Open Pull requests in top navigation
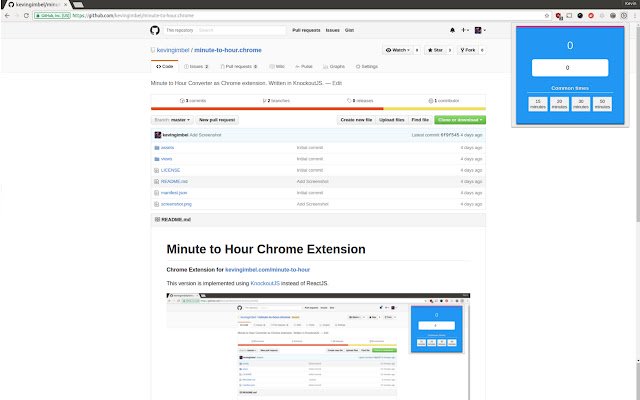 (x=306, y=30)
